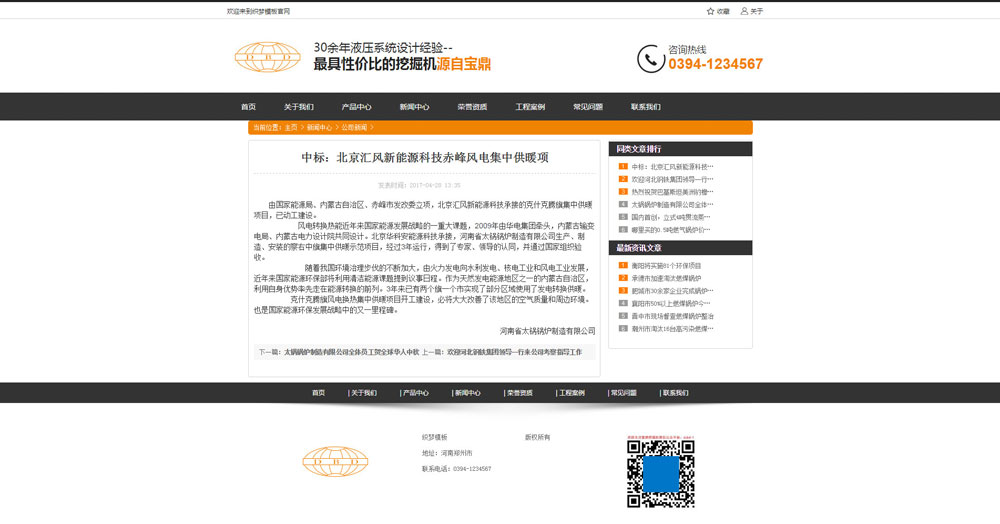1000x524 pixels.
Task: Open ranked article 欢迎河北钢铁集团领导一行…
Action: tap(672, 179)
